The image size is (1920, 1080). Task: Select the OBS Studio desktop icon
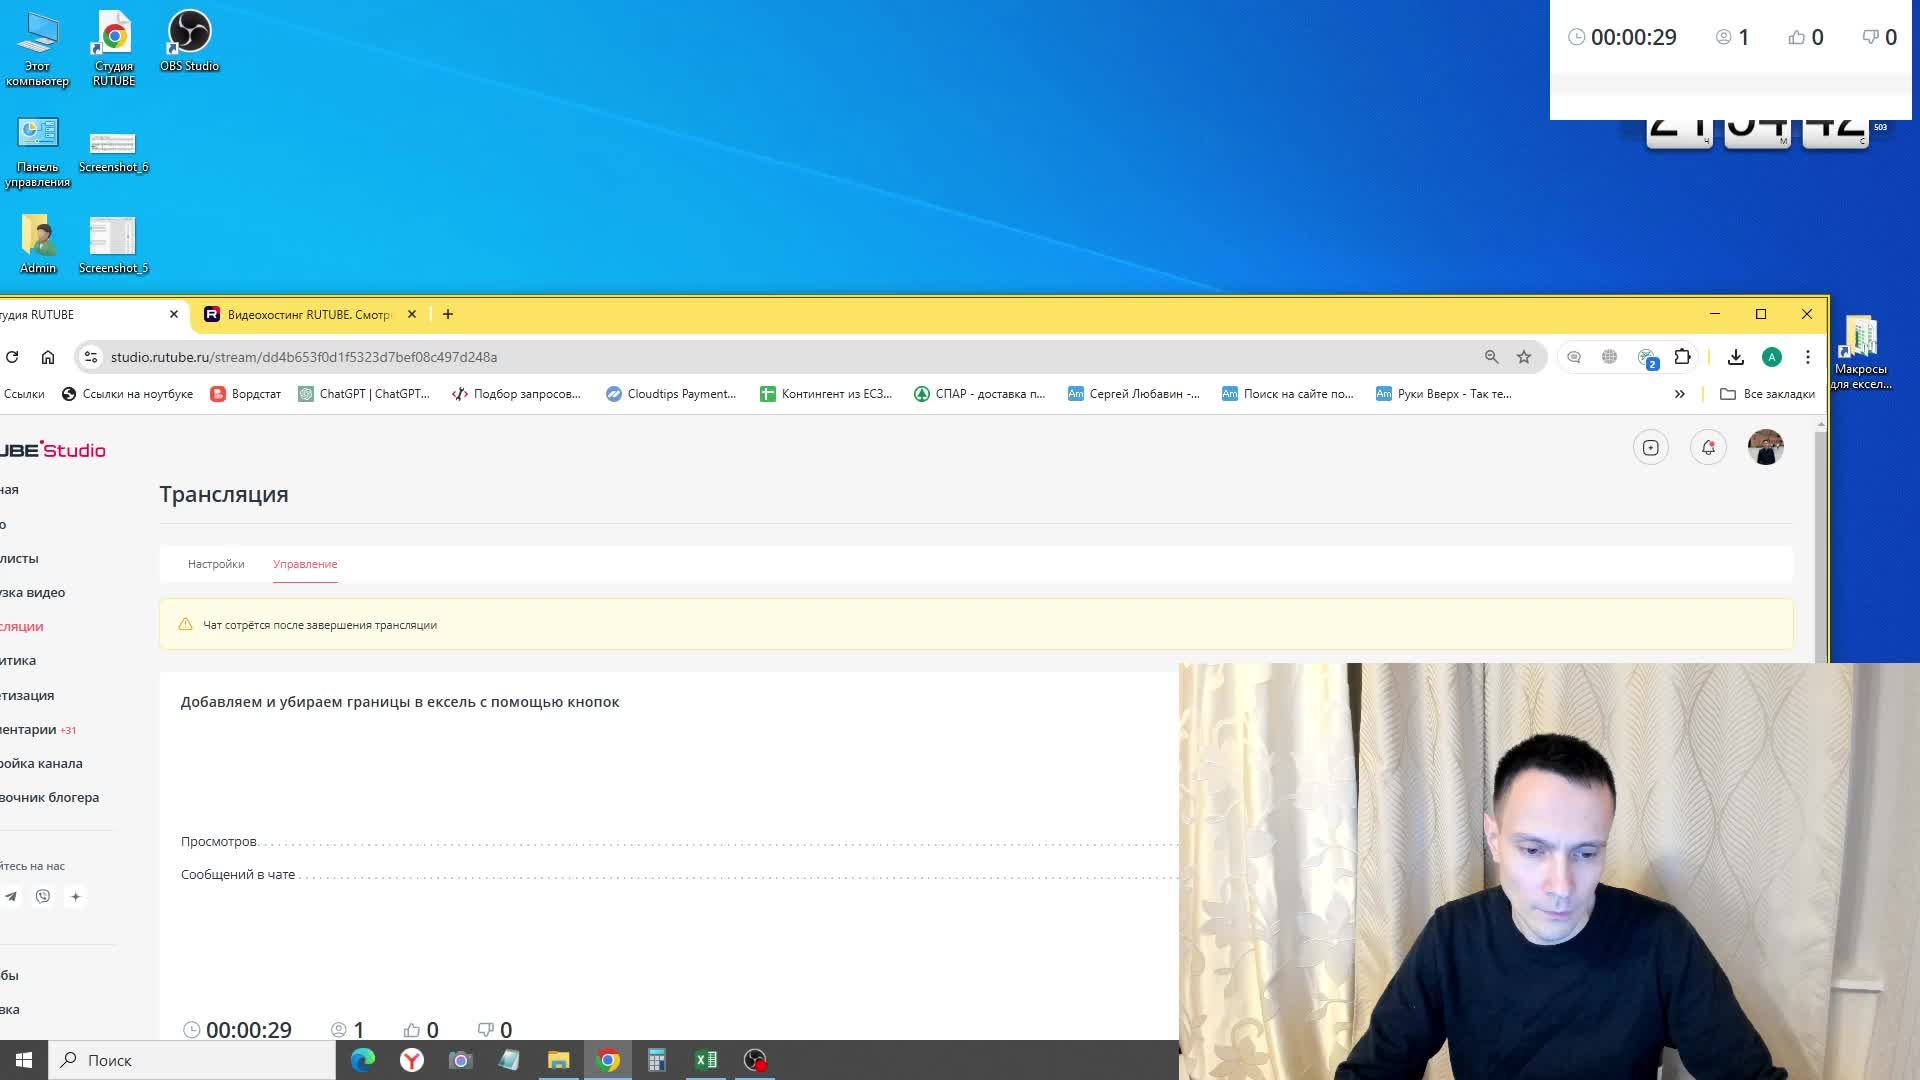tap(189, 38)
